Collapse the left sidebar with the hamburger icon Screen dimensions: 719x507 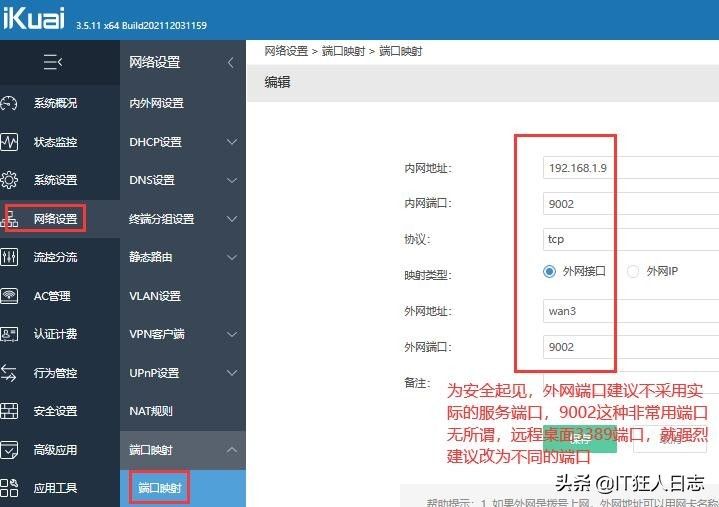53,61
